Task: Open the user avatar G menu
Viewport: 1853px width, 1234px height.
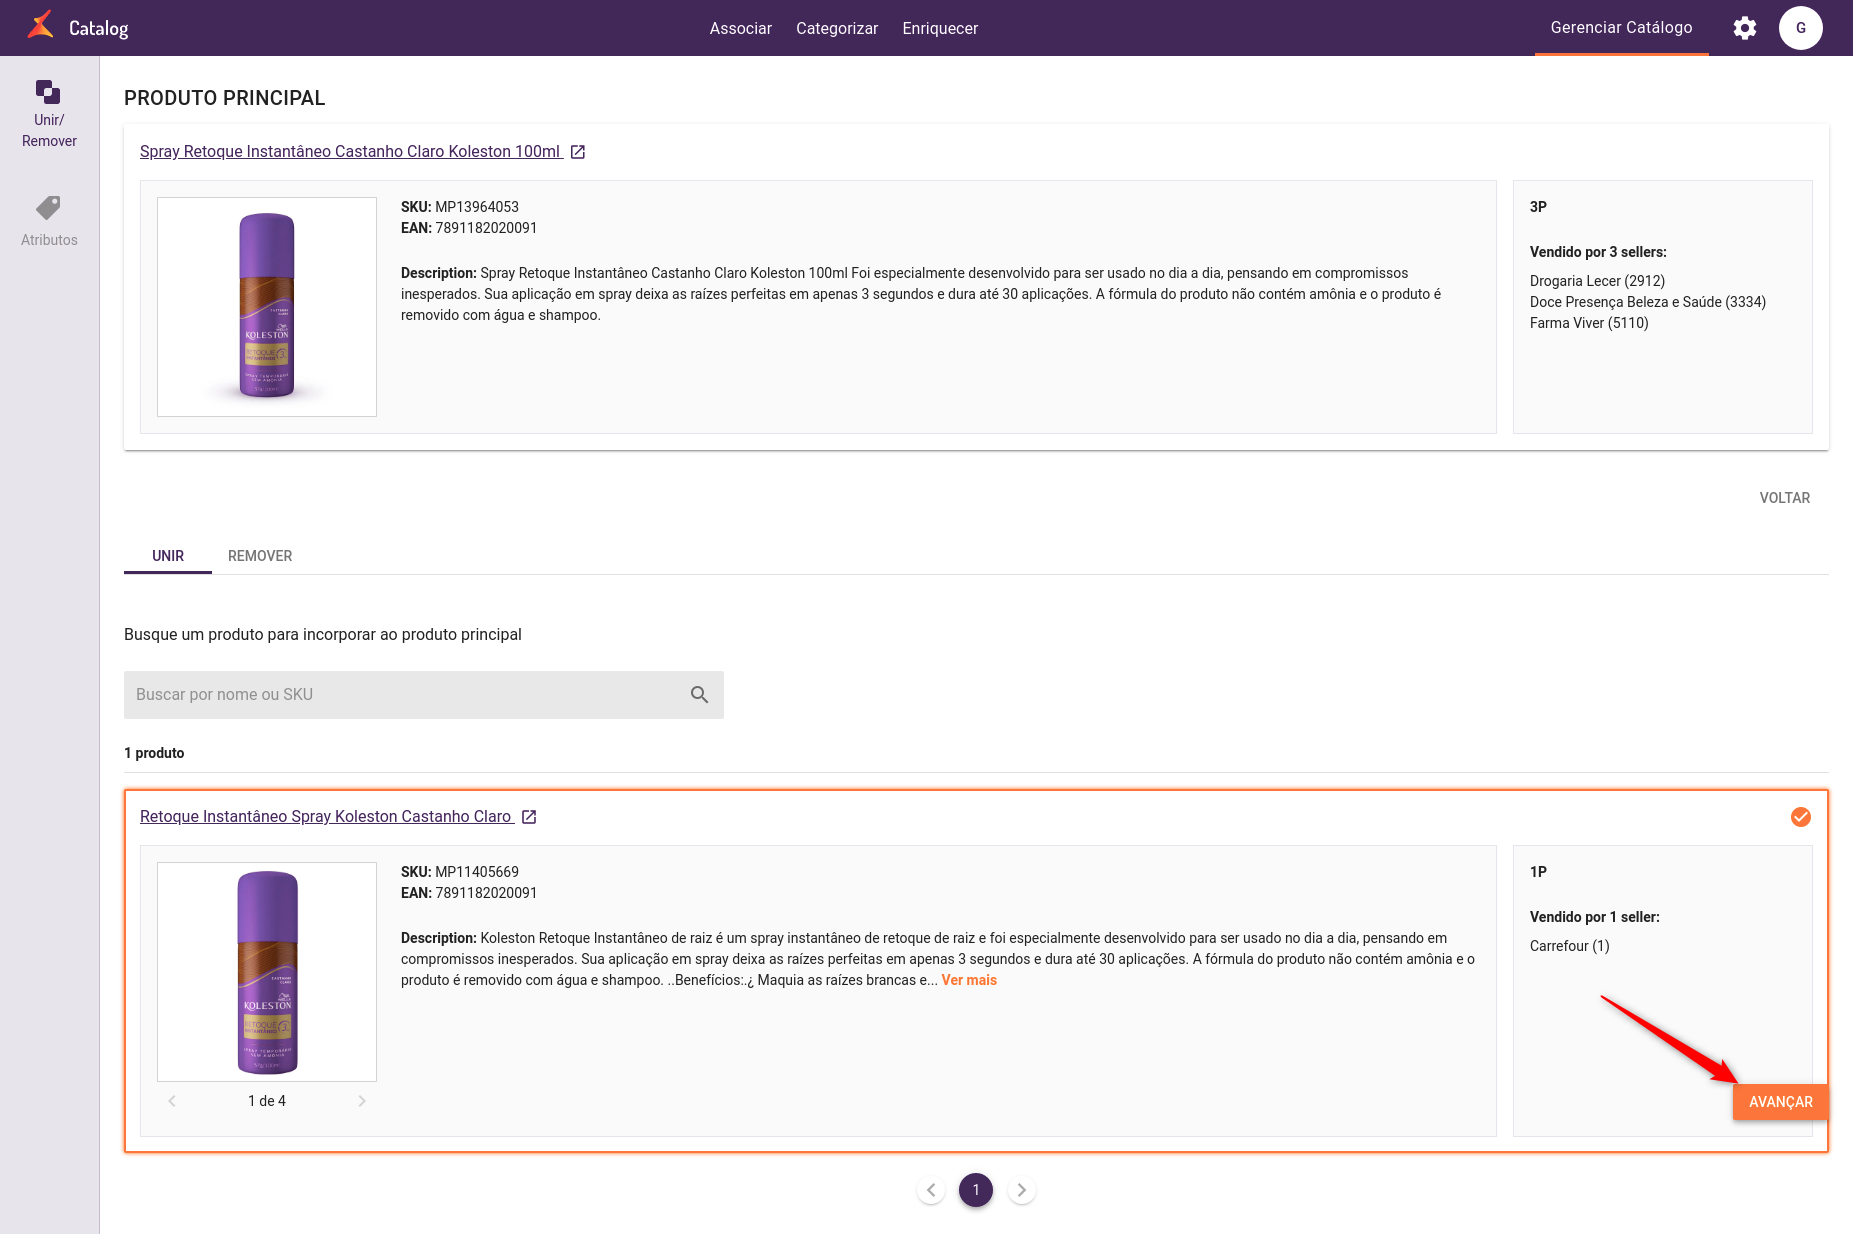Action: click(1801, 28)
